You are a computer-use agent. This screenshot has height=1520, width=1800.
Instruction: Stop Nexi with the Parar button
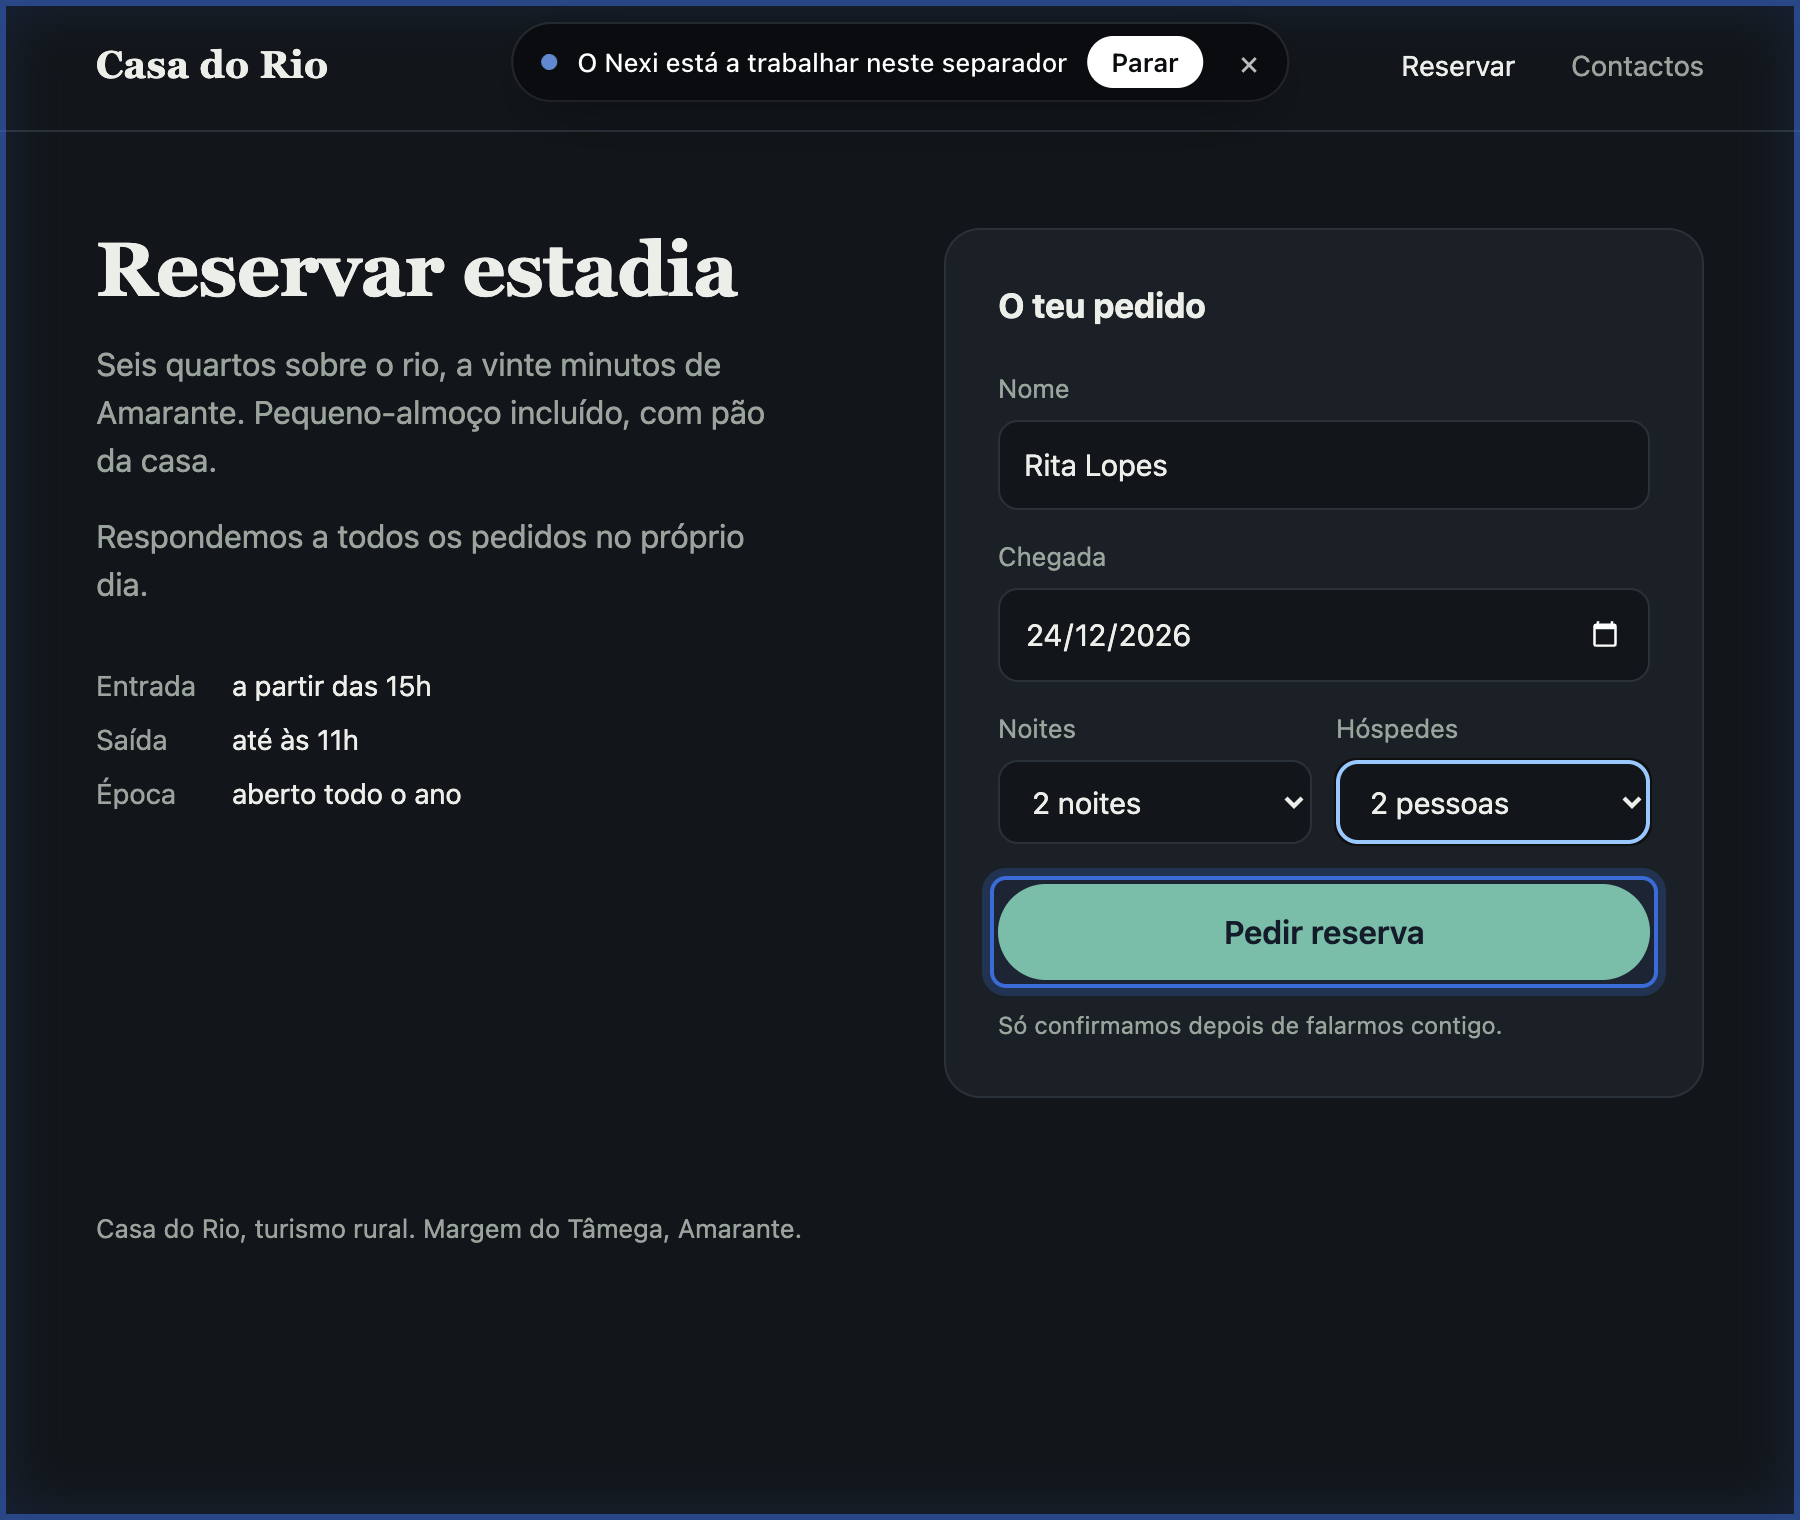(x=1144, y=62)
